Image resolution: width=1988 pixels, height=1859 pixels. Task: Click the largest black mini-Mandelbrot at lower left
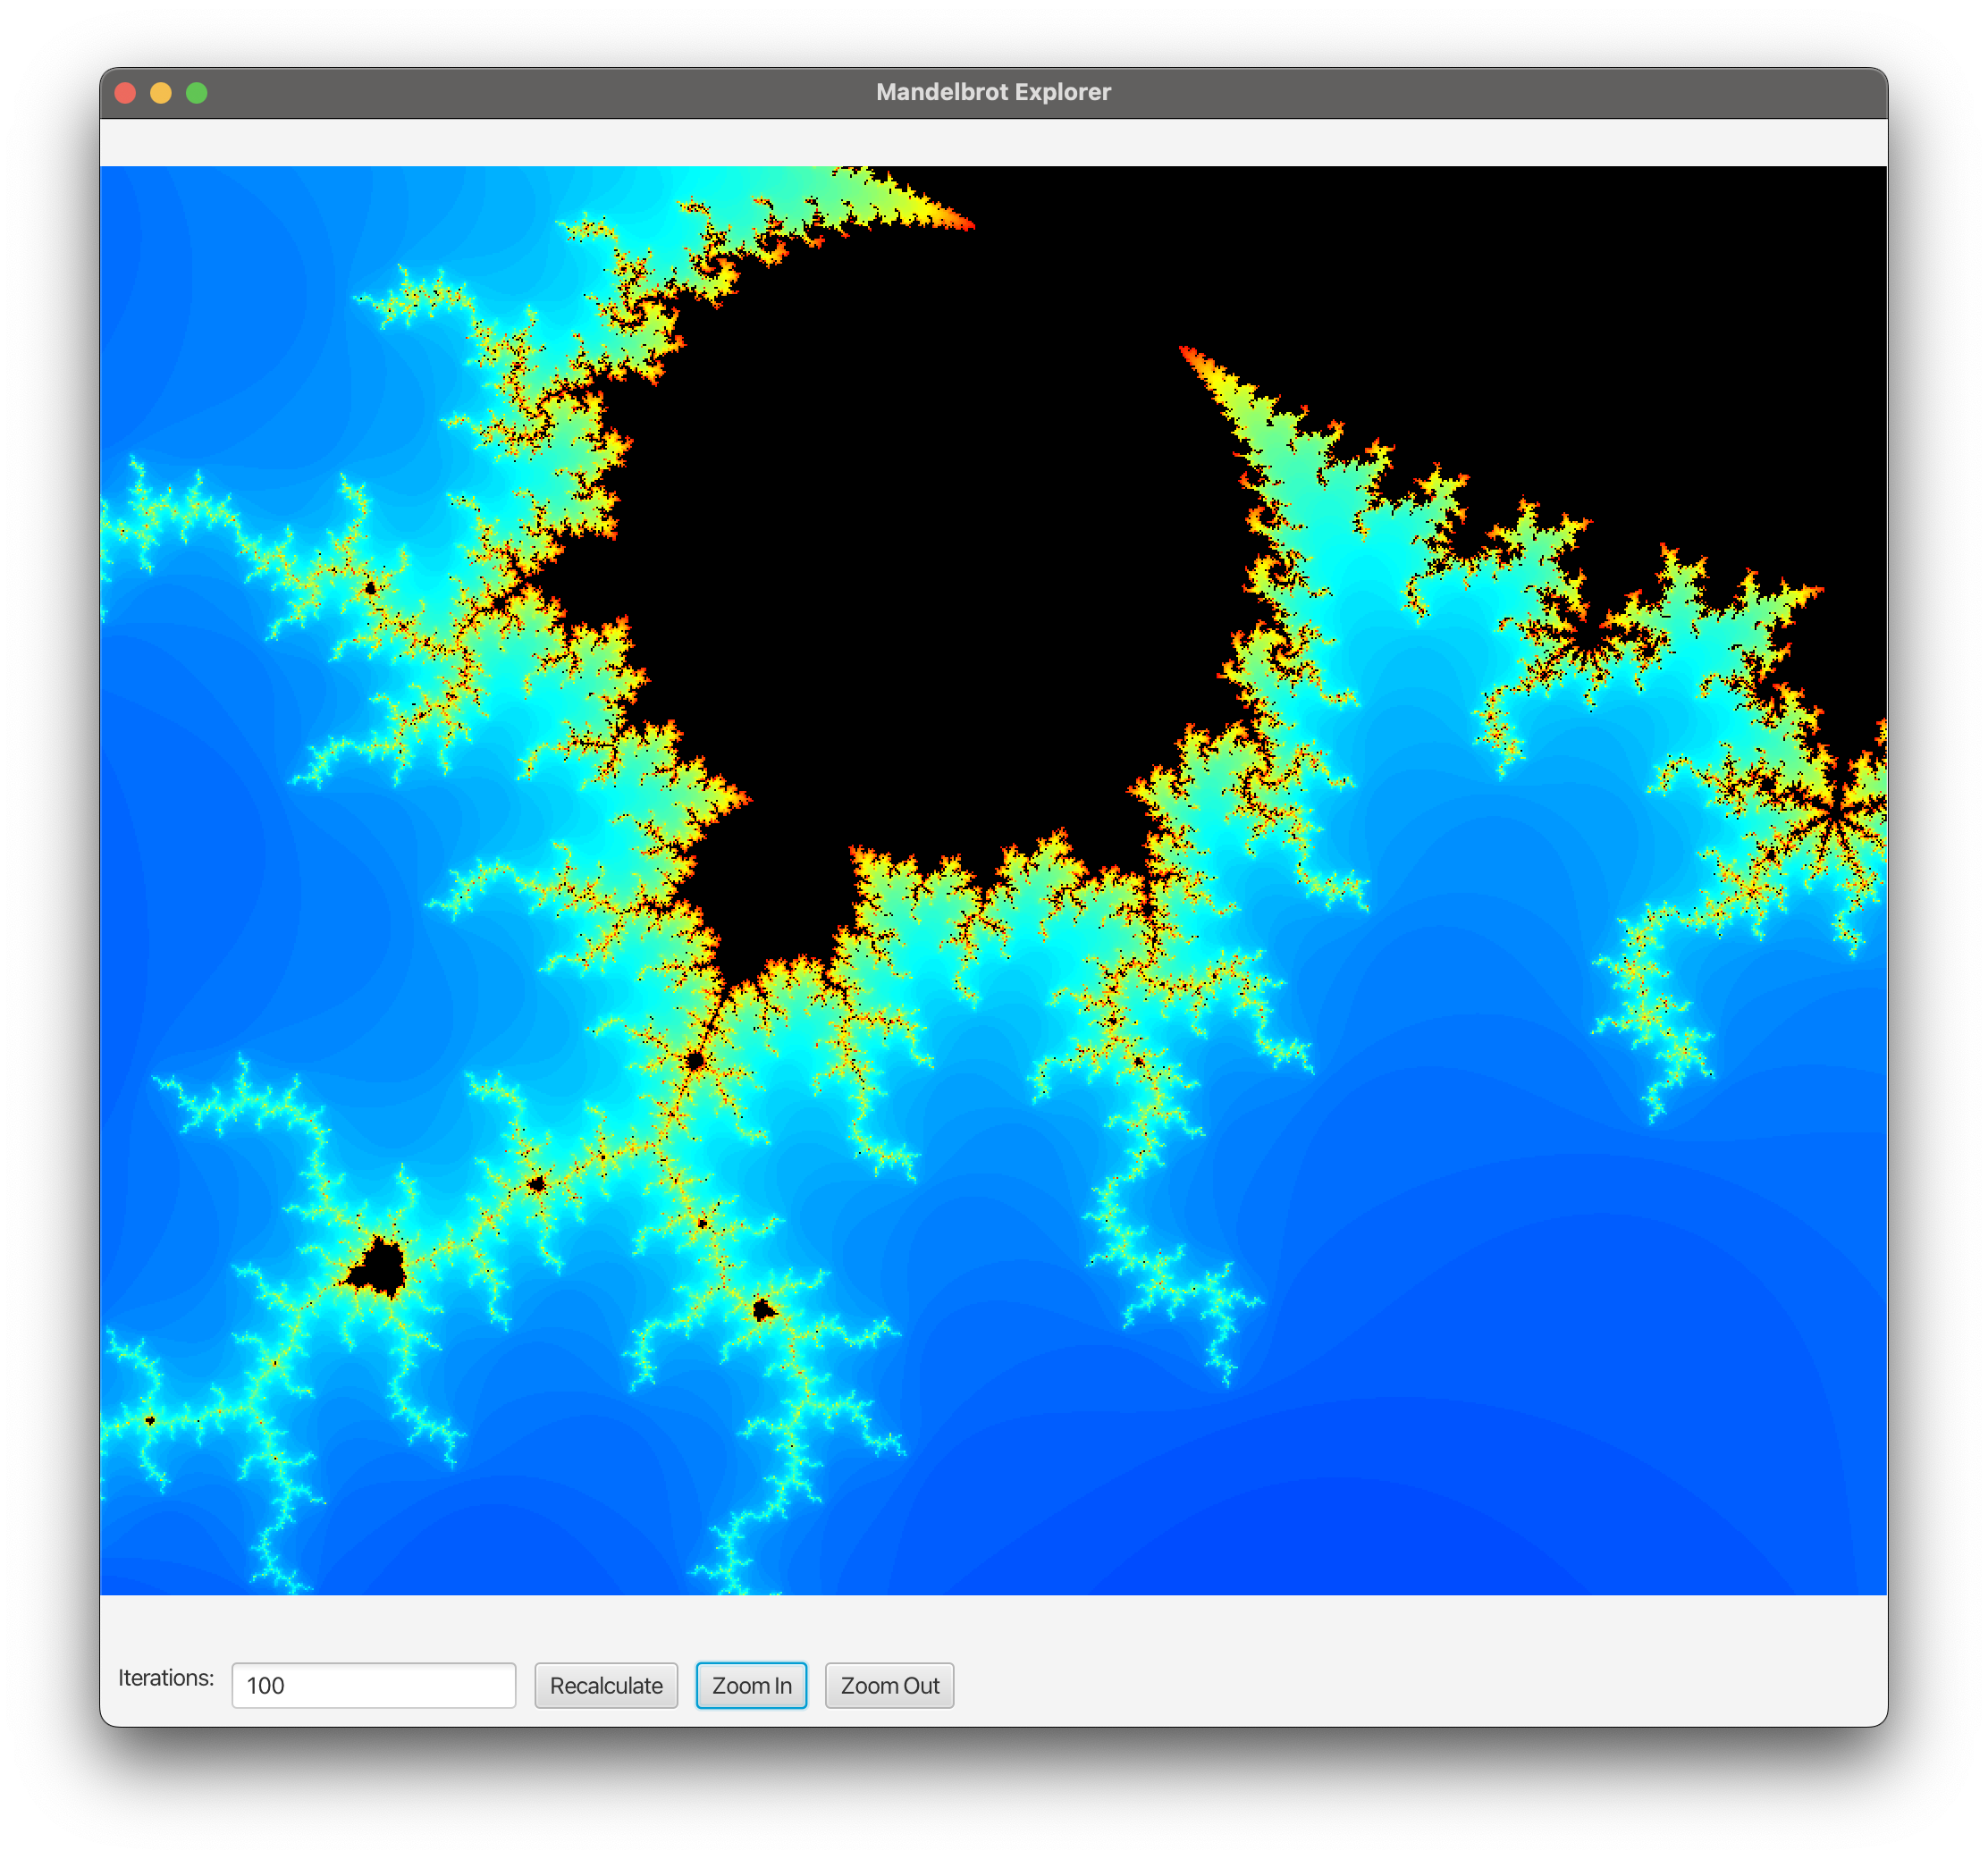[x=379, y=1269]
